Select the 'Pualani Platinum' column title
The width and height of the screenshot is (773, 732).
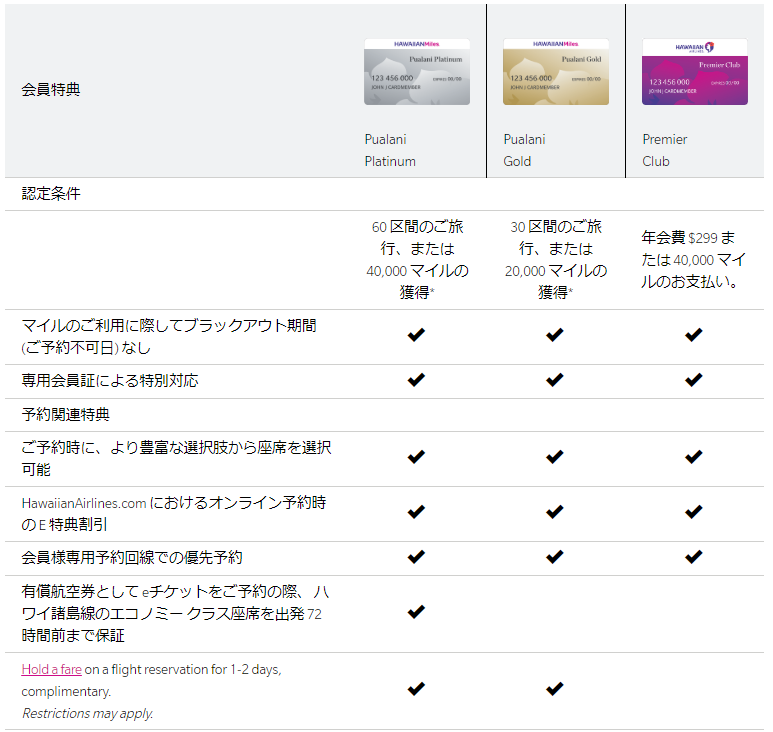pyautogui.click(x=390, y=150)
